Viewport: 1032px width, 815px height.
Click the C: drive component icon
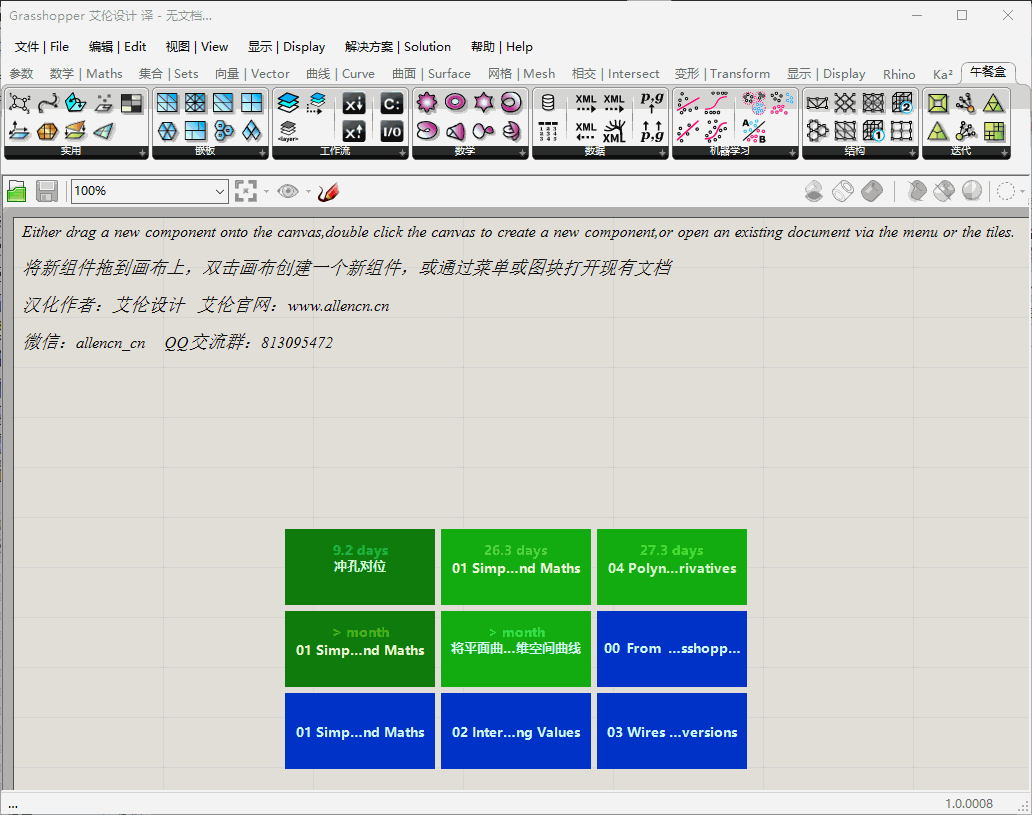pyautogui.click(x=392, y=103)
